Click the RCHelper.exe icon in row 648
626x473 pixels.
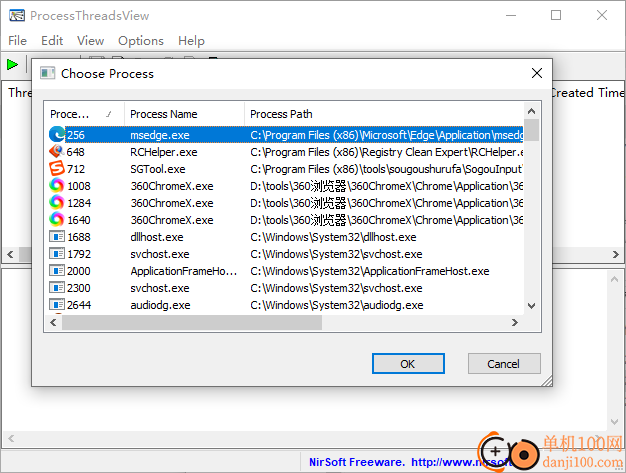coord(57,152)
